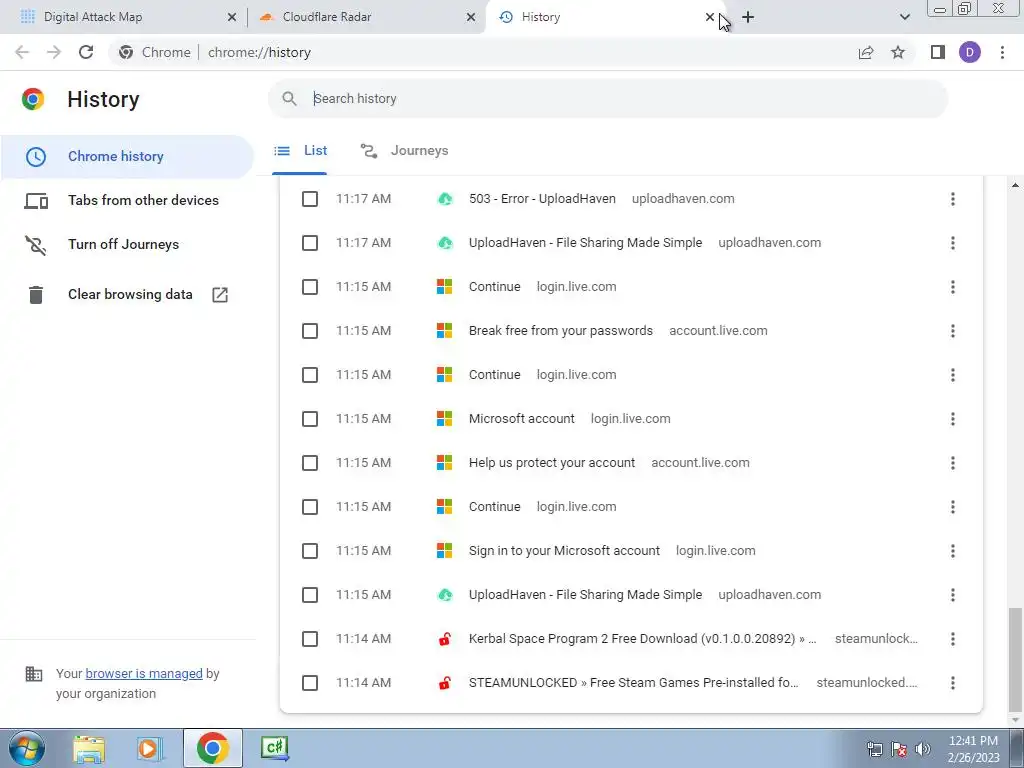Open Windows Explorer from taskbar
This screenshot has width=1024, height=768.
[x=89, y=748]
